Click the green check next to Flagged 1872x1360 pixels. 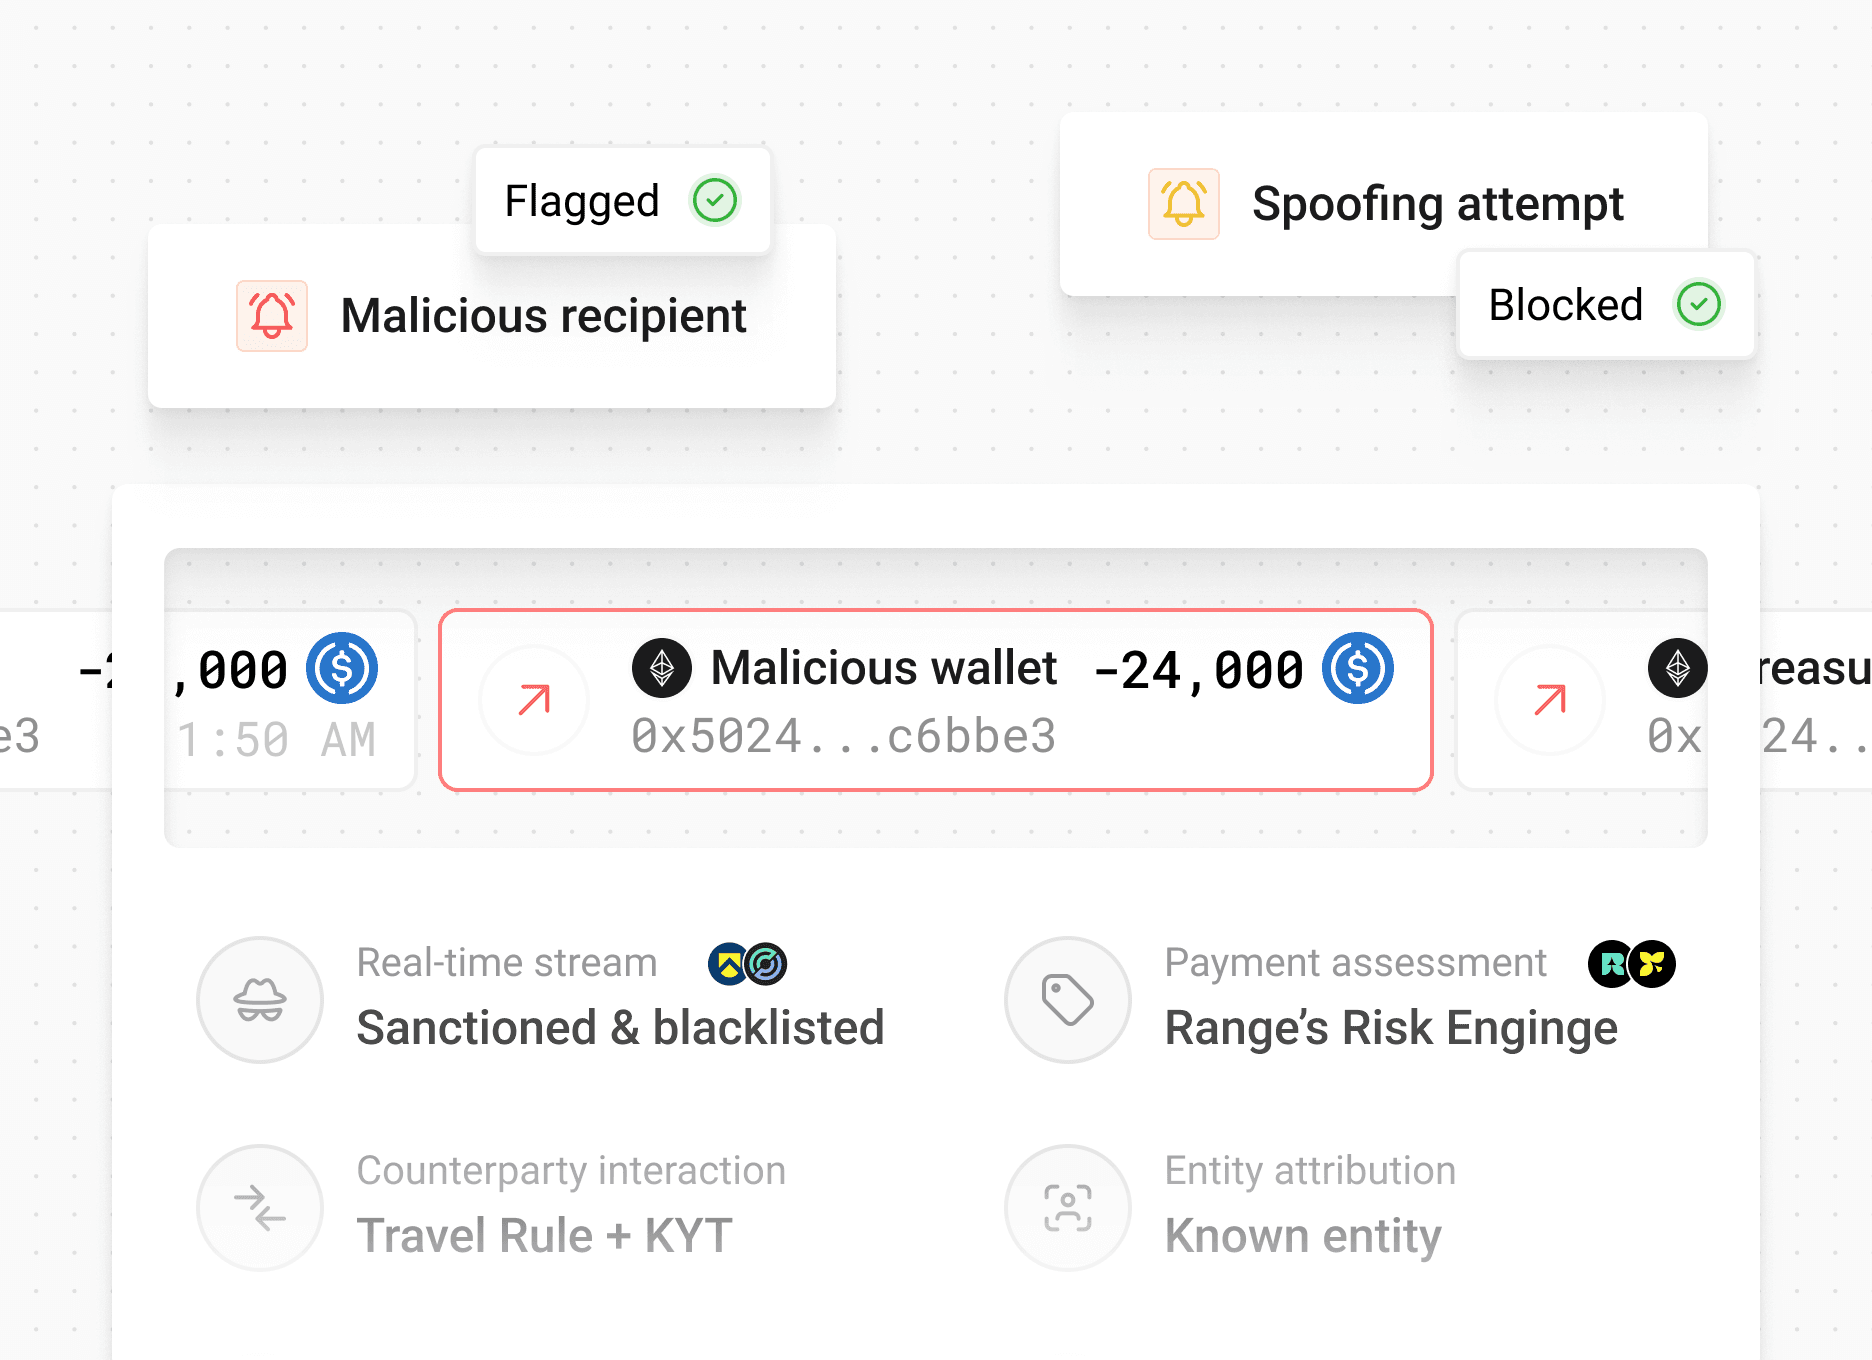point(715,201)
